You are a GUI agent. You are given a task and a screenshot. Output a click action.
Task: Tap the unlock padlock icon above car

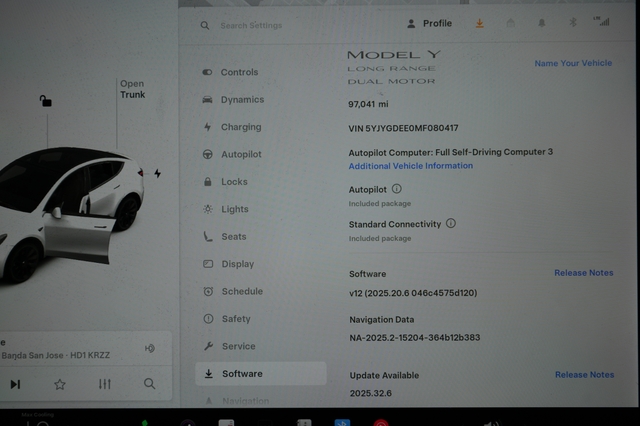click(x=45, y=100)
